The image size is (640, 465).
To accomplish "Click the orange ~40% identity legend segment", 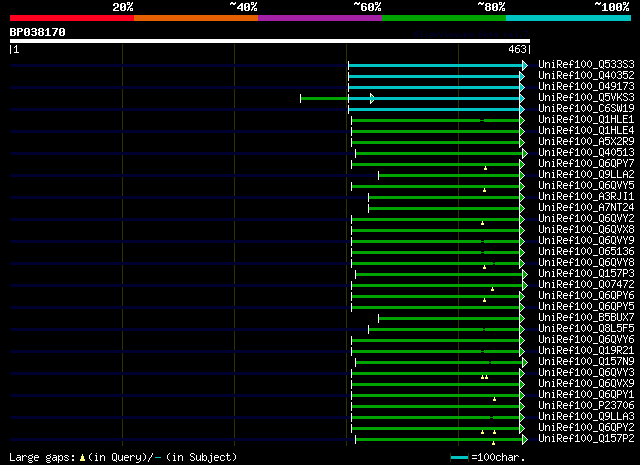I will 196,18.
